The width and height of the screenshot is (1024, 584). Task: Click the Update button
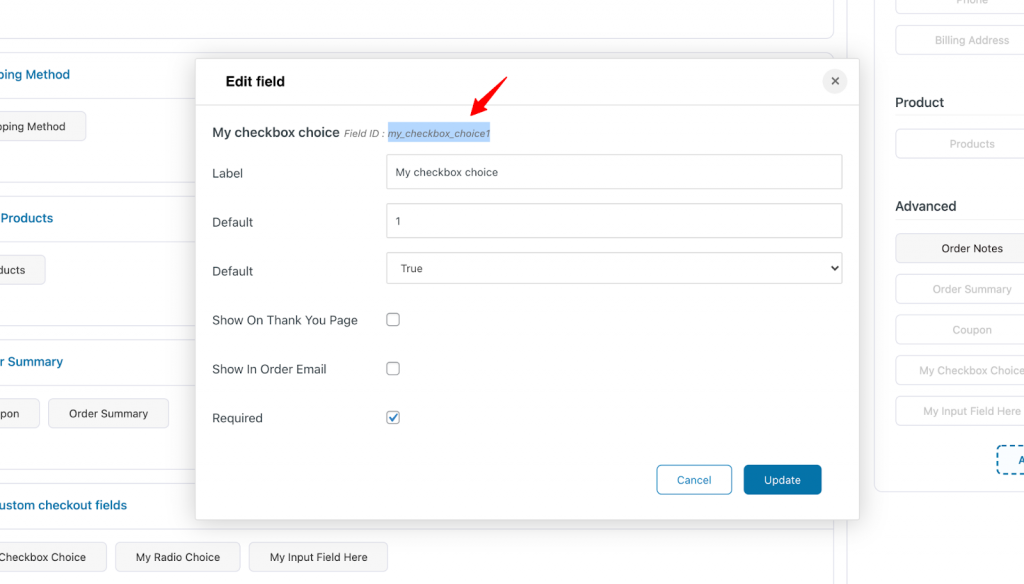(782, 479)
